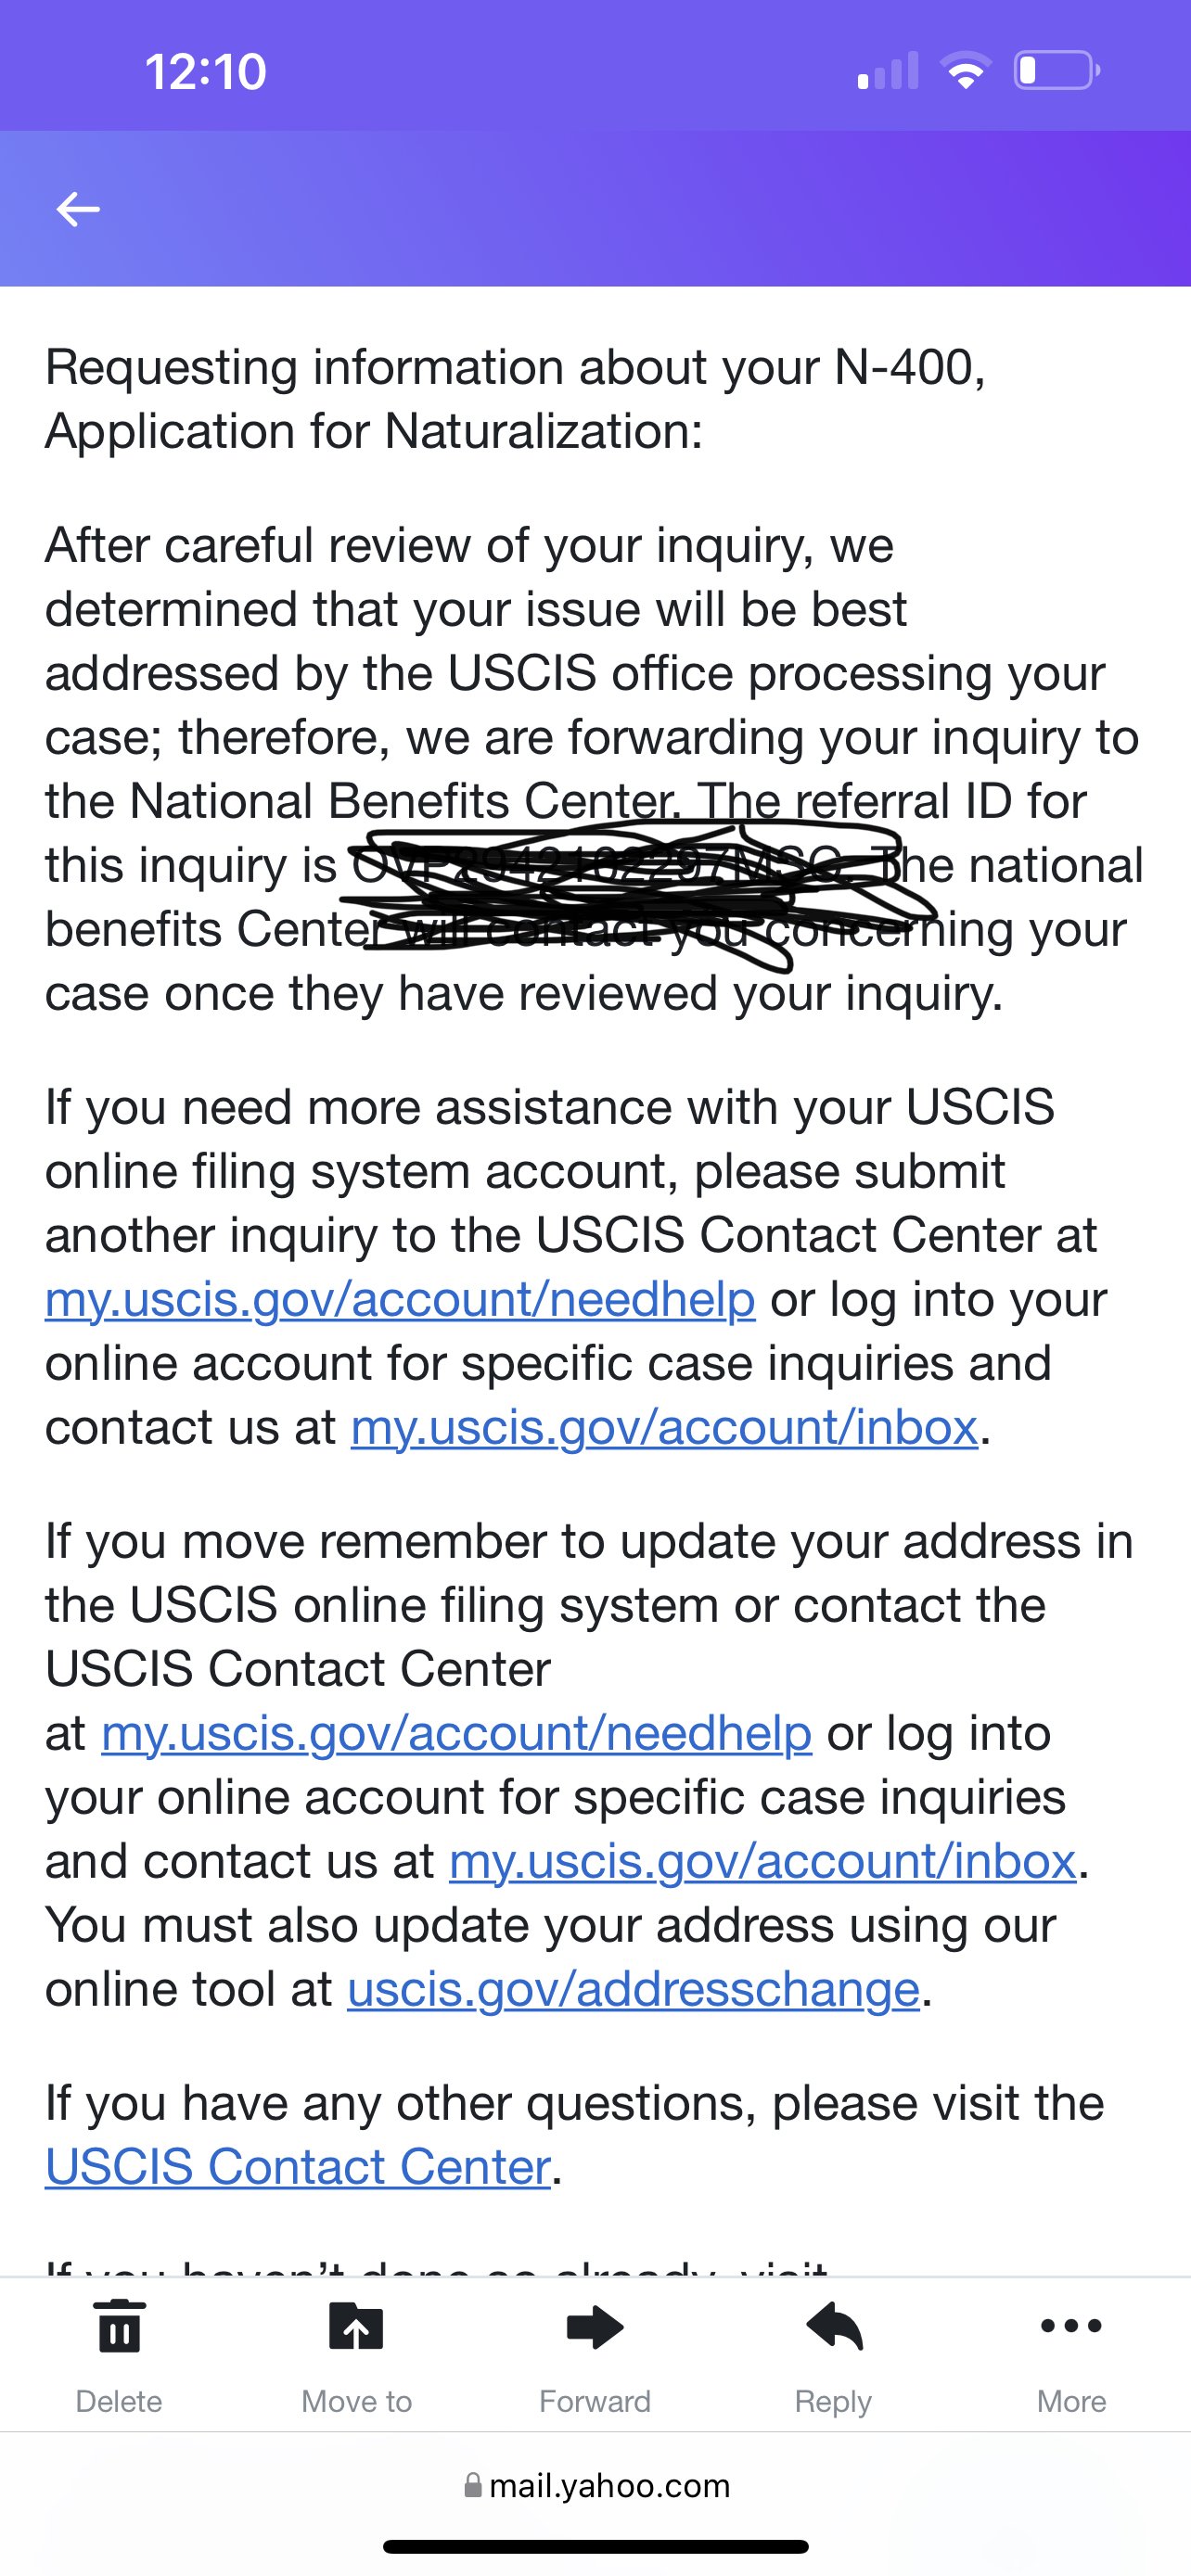Tap the 12:10 clock in status bar
Image resolution: width=1191 pixels, height=2576 pixels.
pos(205,72)
